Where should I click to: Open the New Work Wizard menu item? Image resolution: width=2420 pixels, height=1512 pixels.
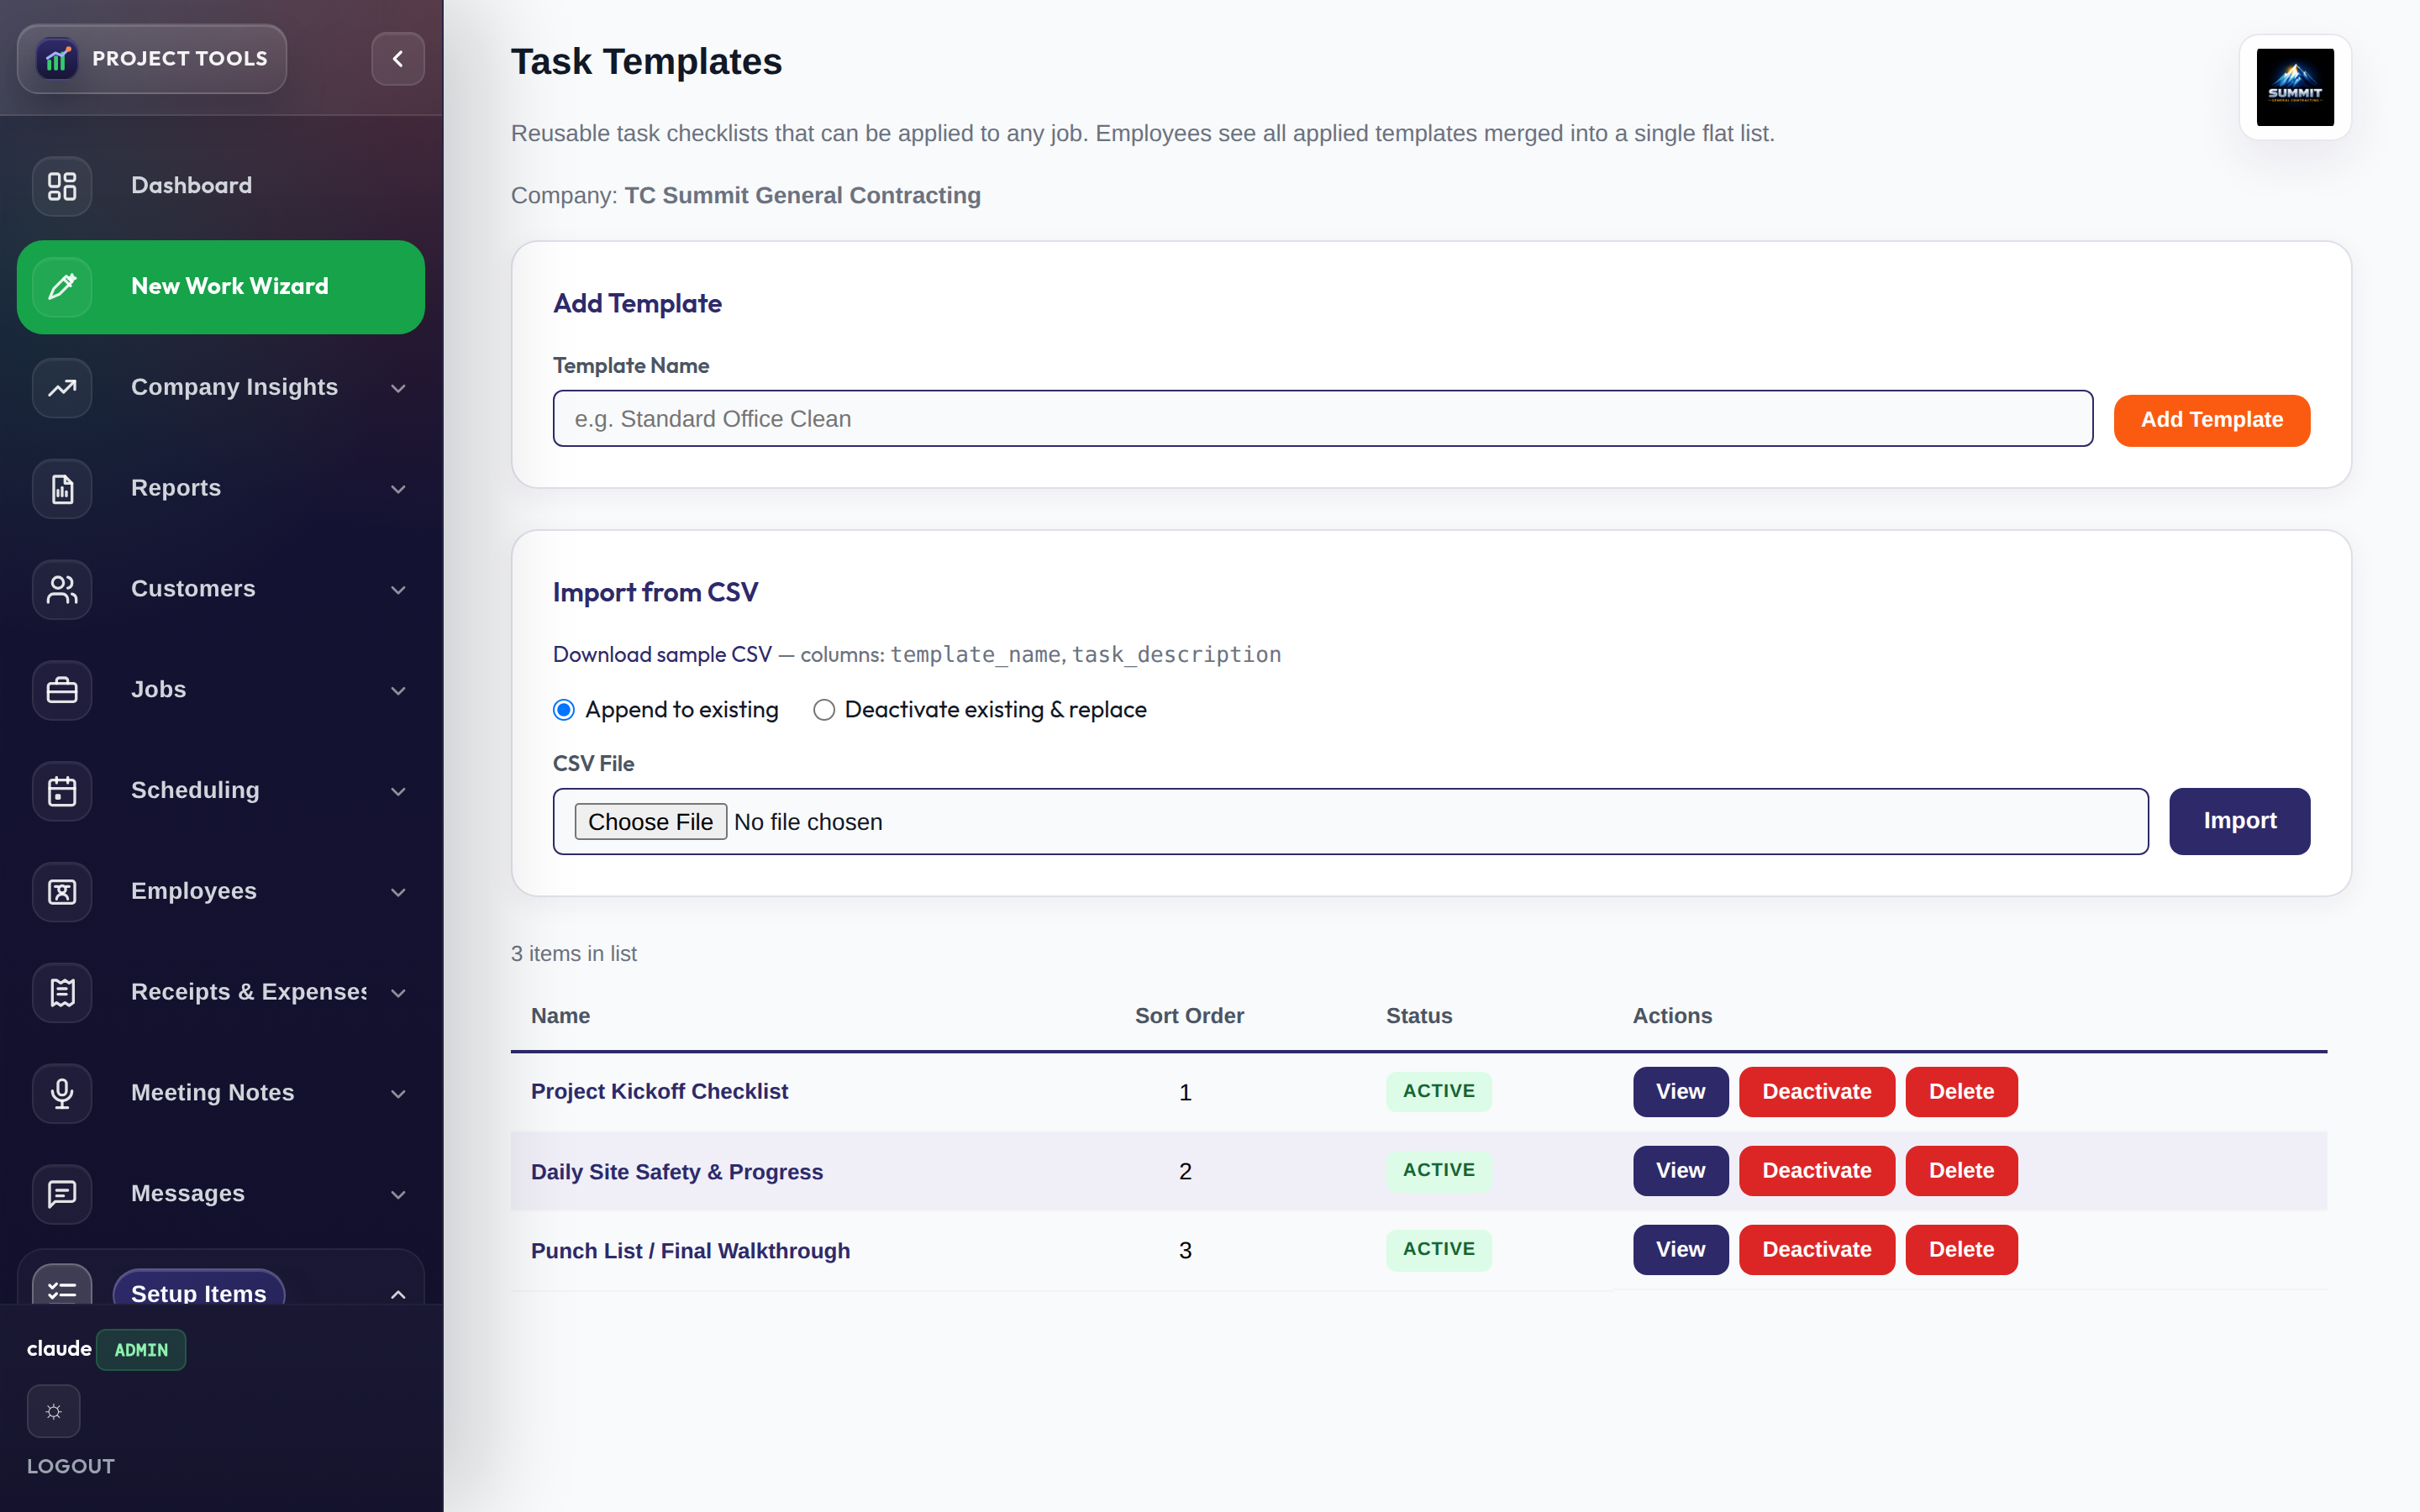click(221, 287)
